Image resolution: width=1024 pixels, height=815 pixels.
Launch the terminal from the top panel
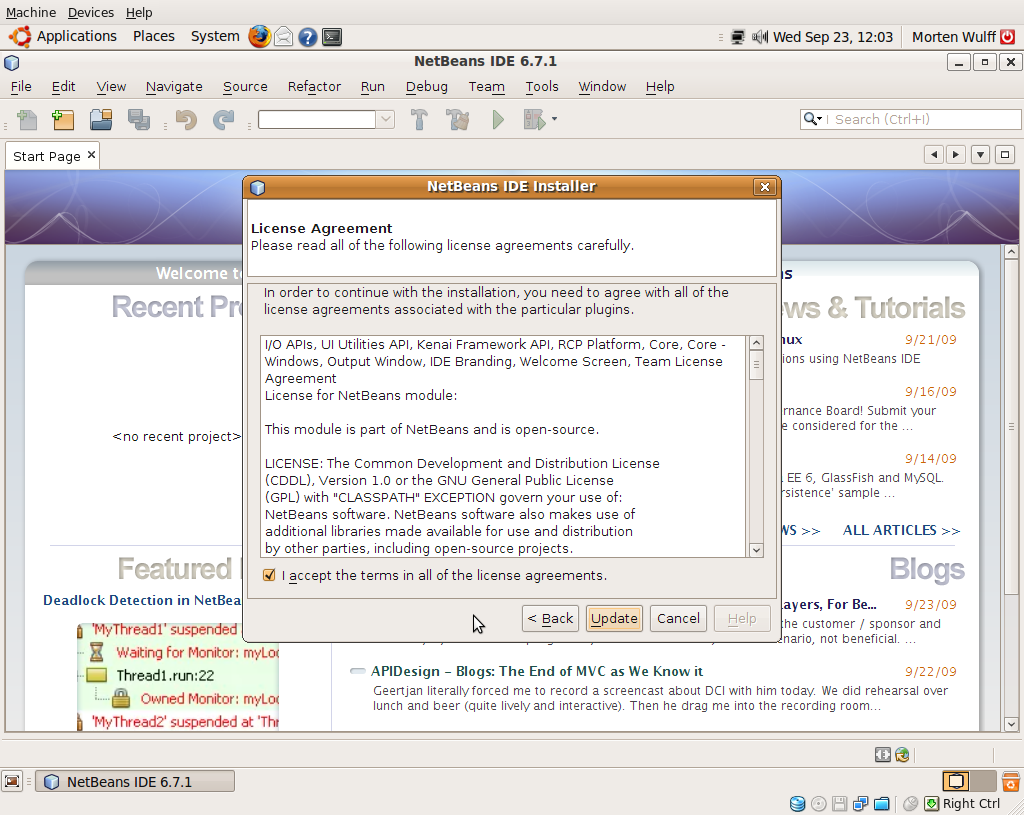pos(332,37)
